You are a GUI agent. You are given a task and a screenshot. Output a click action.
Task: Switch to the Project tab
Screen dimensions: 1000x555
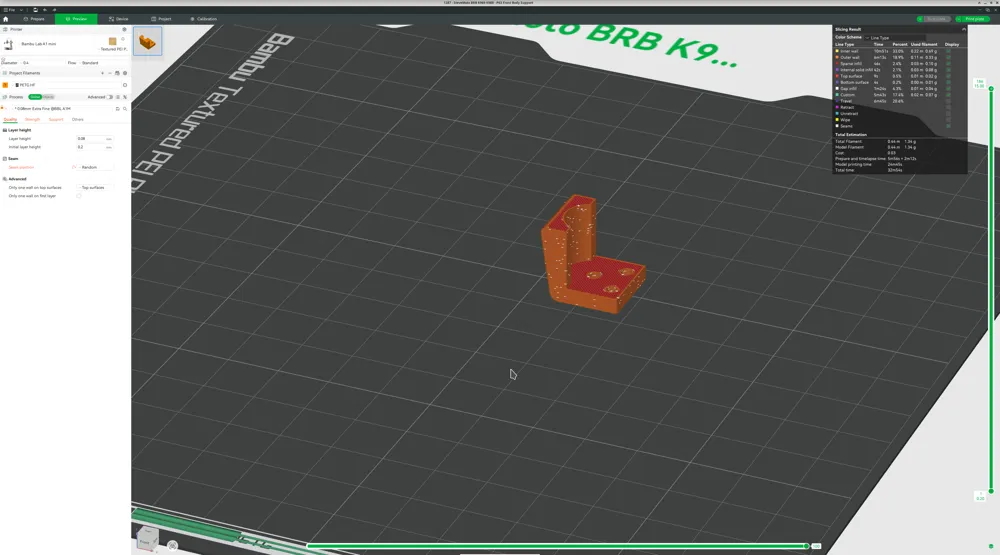pos(161,19)
